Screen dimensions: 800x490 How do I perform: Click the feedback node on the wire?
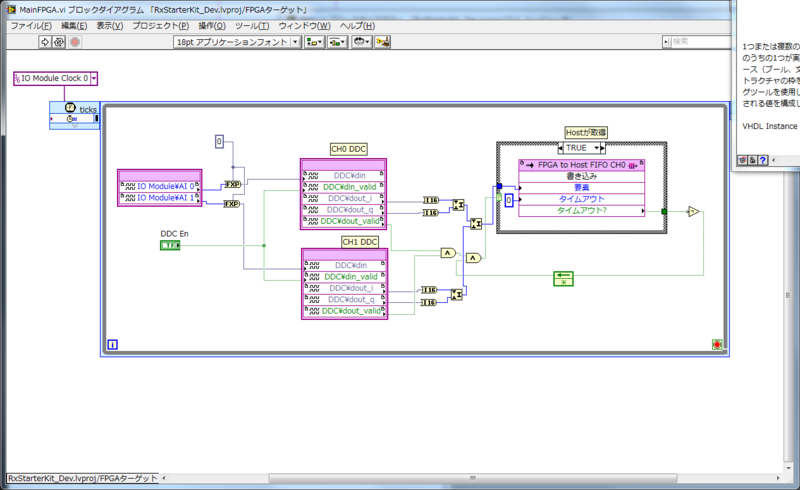[x=563, y=279]
